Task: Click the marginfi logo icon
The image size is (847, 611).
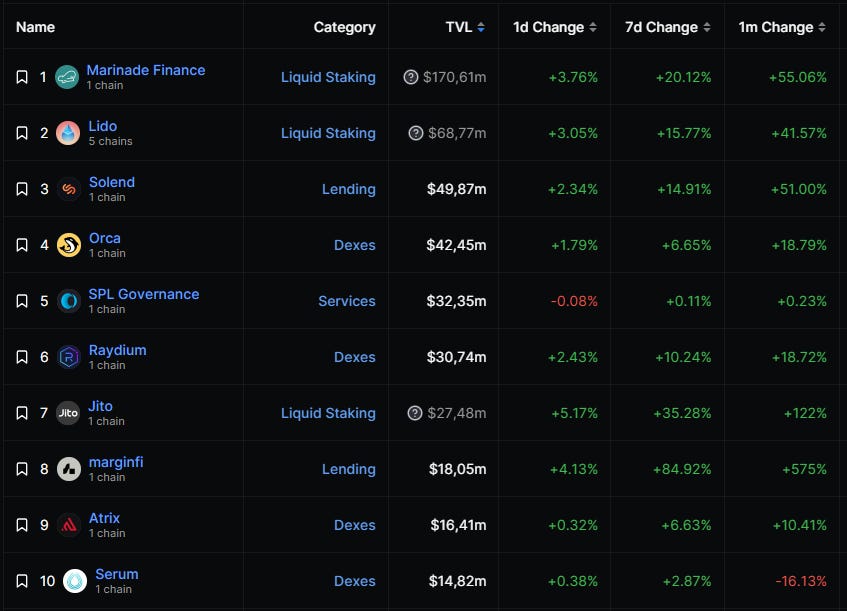Action: click(x=69, y=469)
